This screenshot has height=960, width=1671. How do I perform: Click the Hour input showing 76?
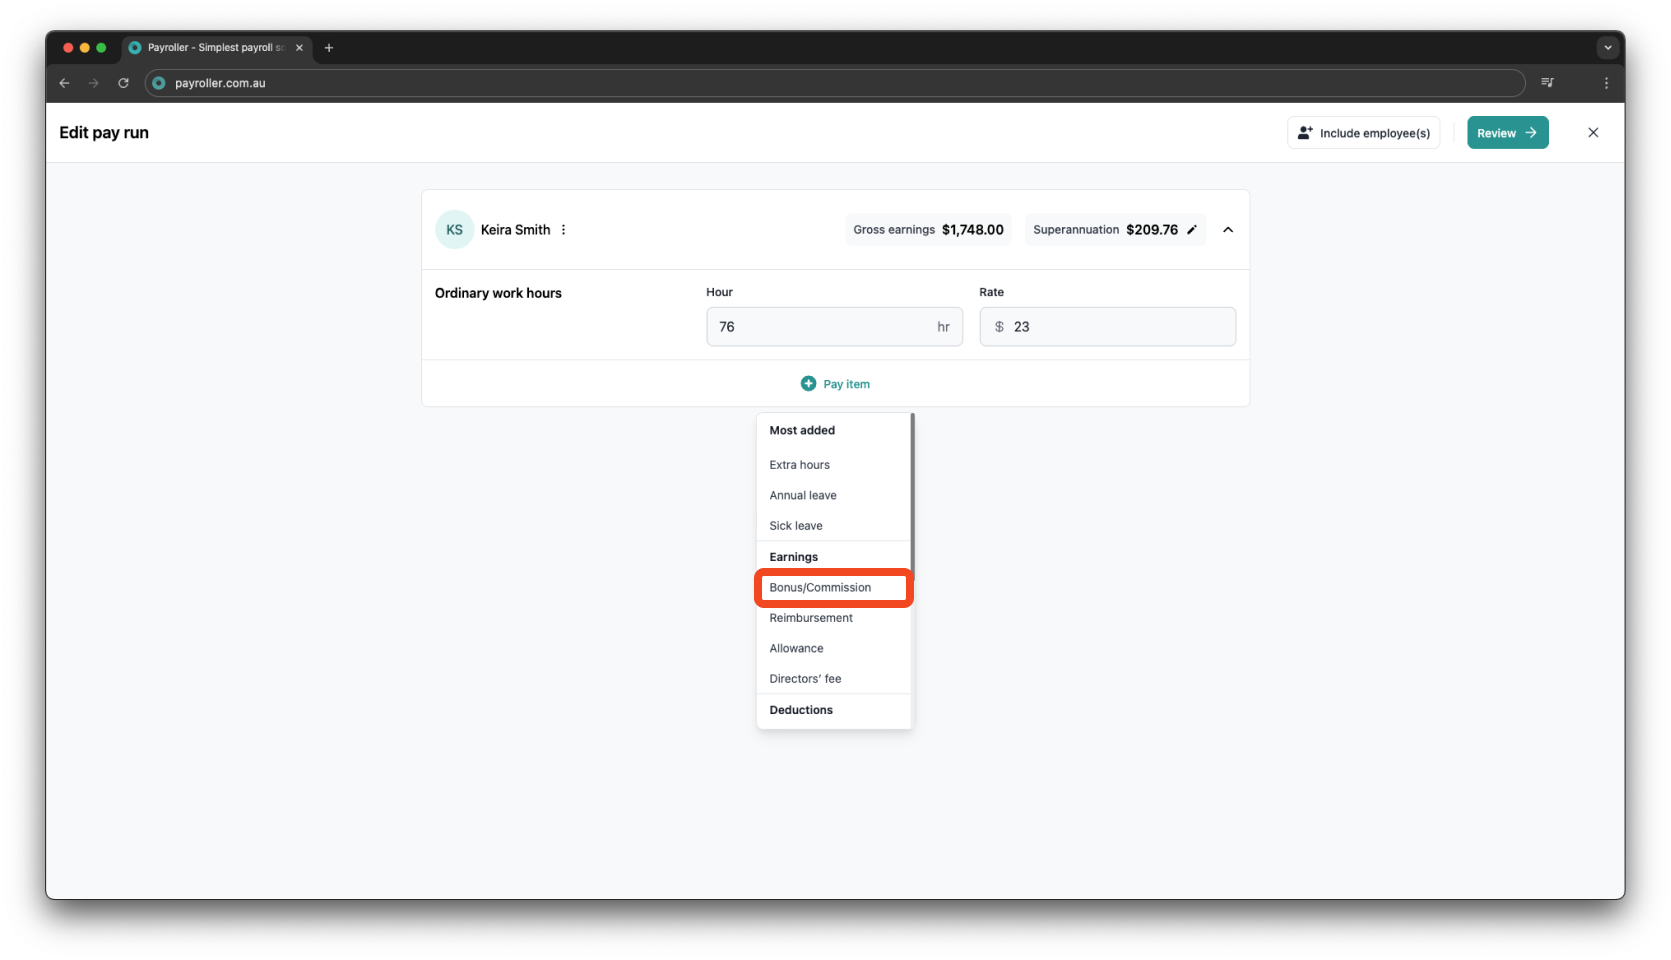pos(834,326)
